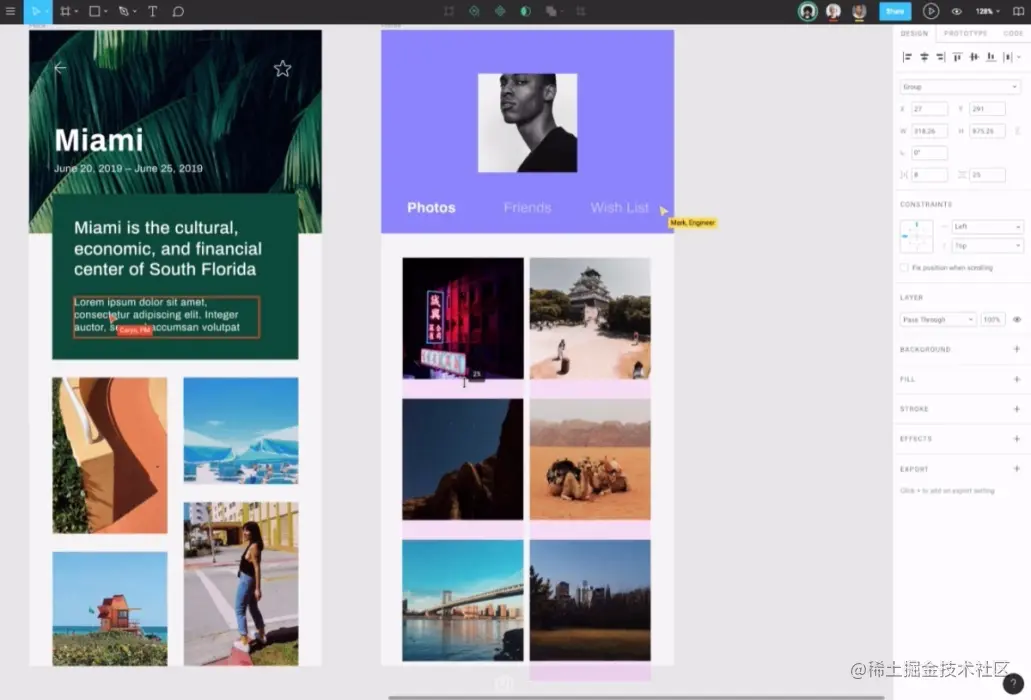Open the 128% zoom dropdown
This screenshot has width=1031, height=700.
coord(988,11)
